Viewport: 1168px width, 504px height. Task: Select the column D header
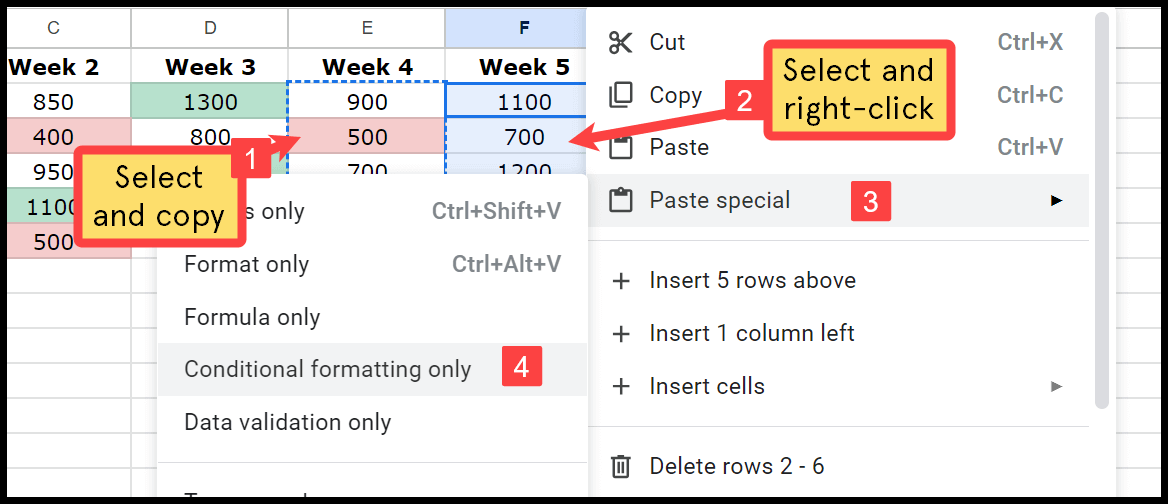[x=210, y=28]
